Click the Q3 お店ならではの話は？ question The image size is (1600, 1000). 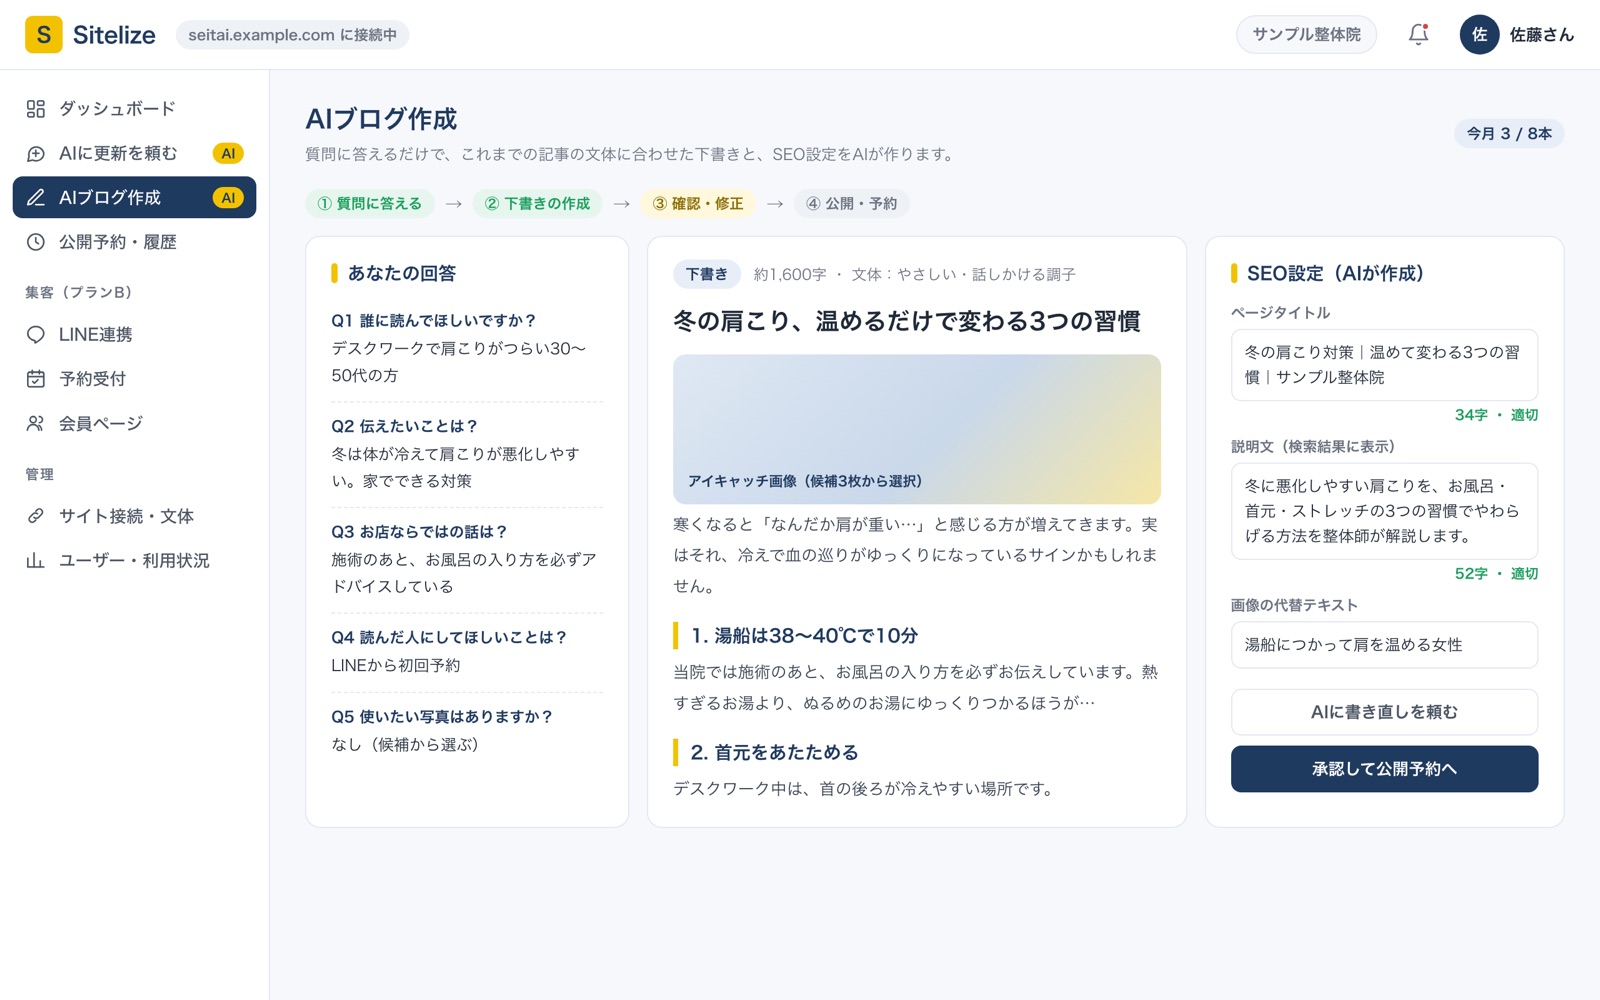click(x=420, y=532)
